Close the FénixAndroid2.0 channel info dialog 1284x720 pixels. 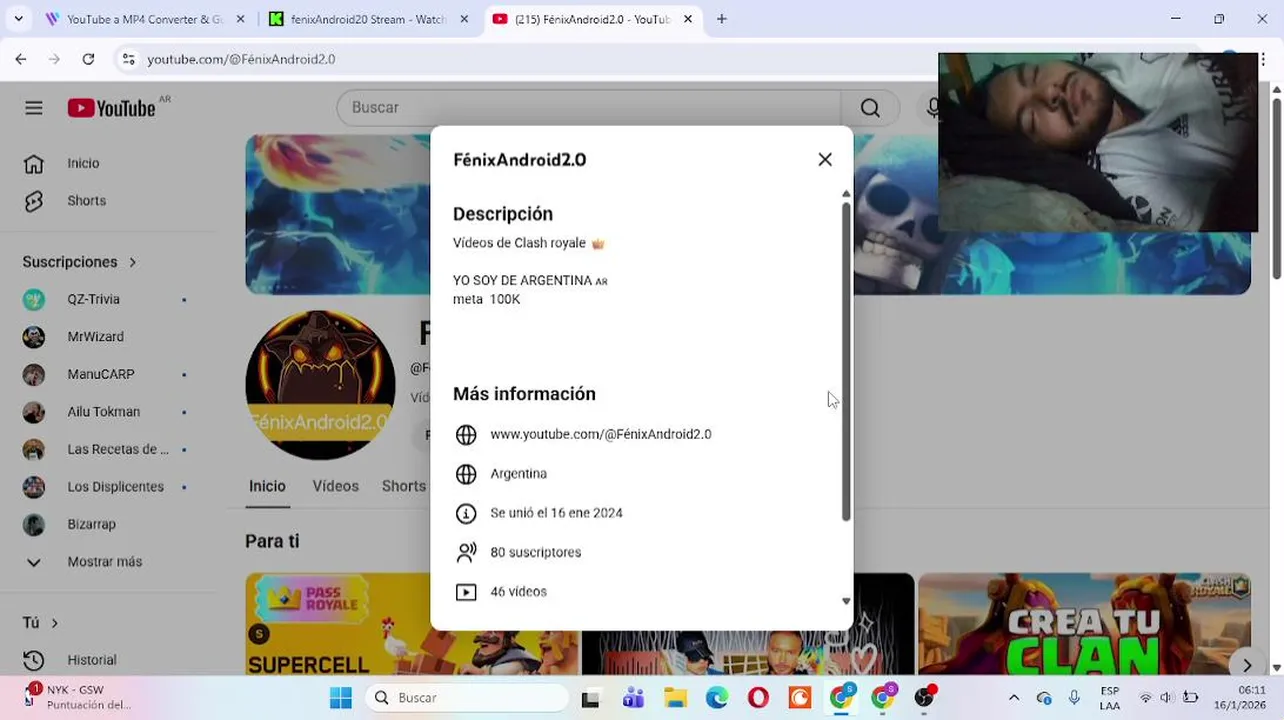(825, 159)
